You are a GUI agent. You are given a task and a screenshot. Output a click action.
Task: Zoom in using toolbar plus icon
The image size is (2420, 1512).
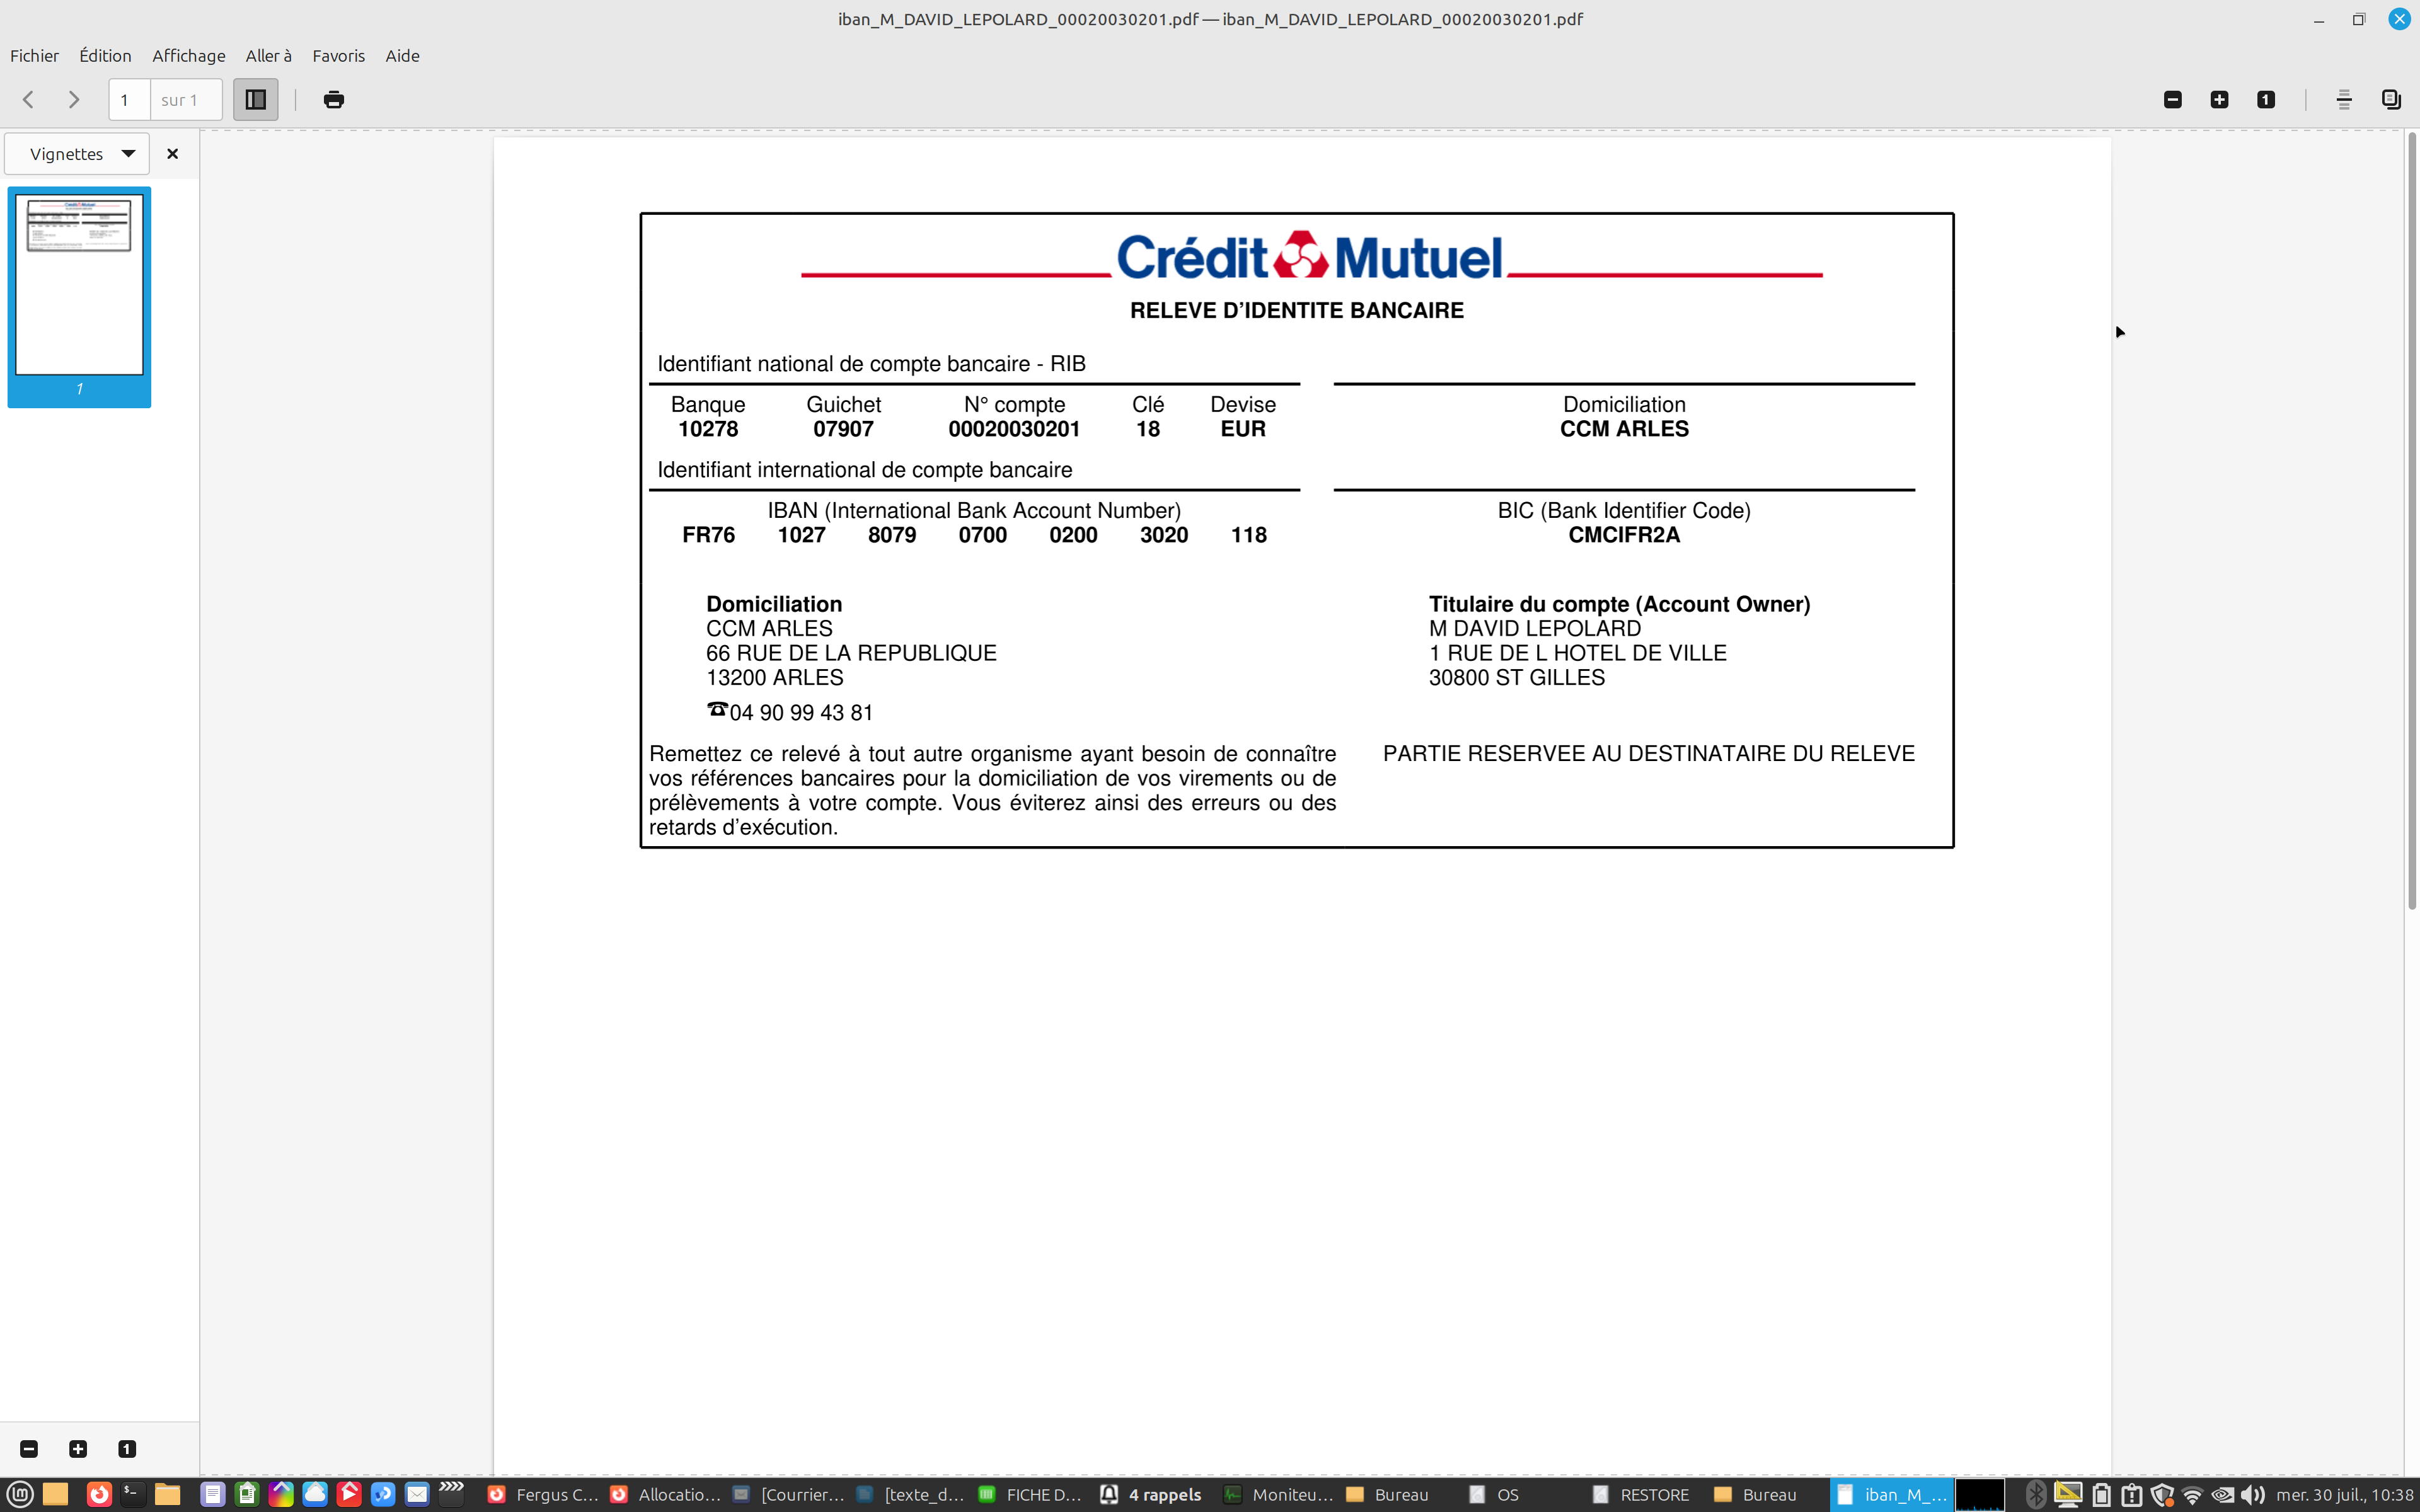2219,99
